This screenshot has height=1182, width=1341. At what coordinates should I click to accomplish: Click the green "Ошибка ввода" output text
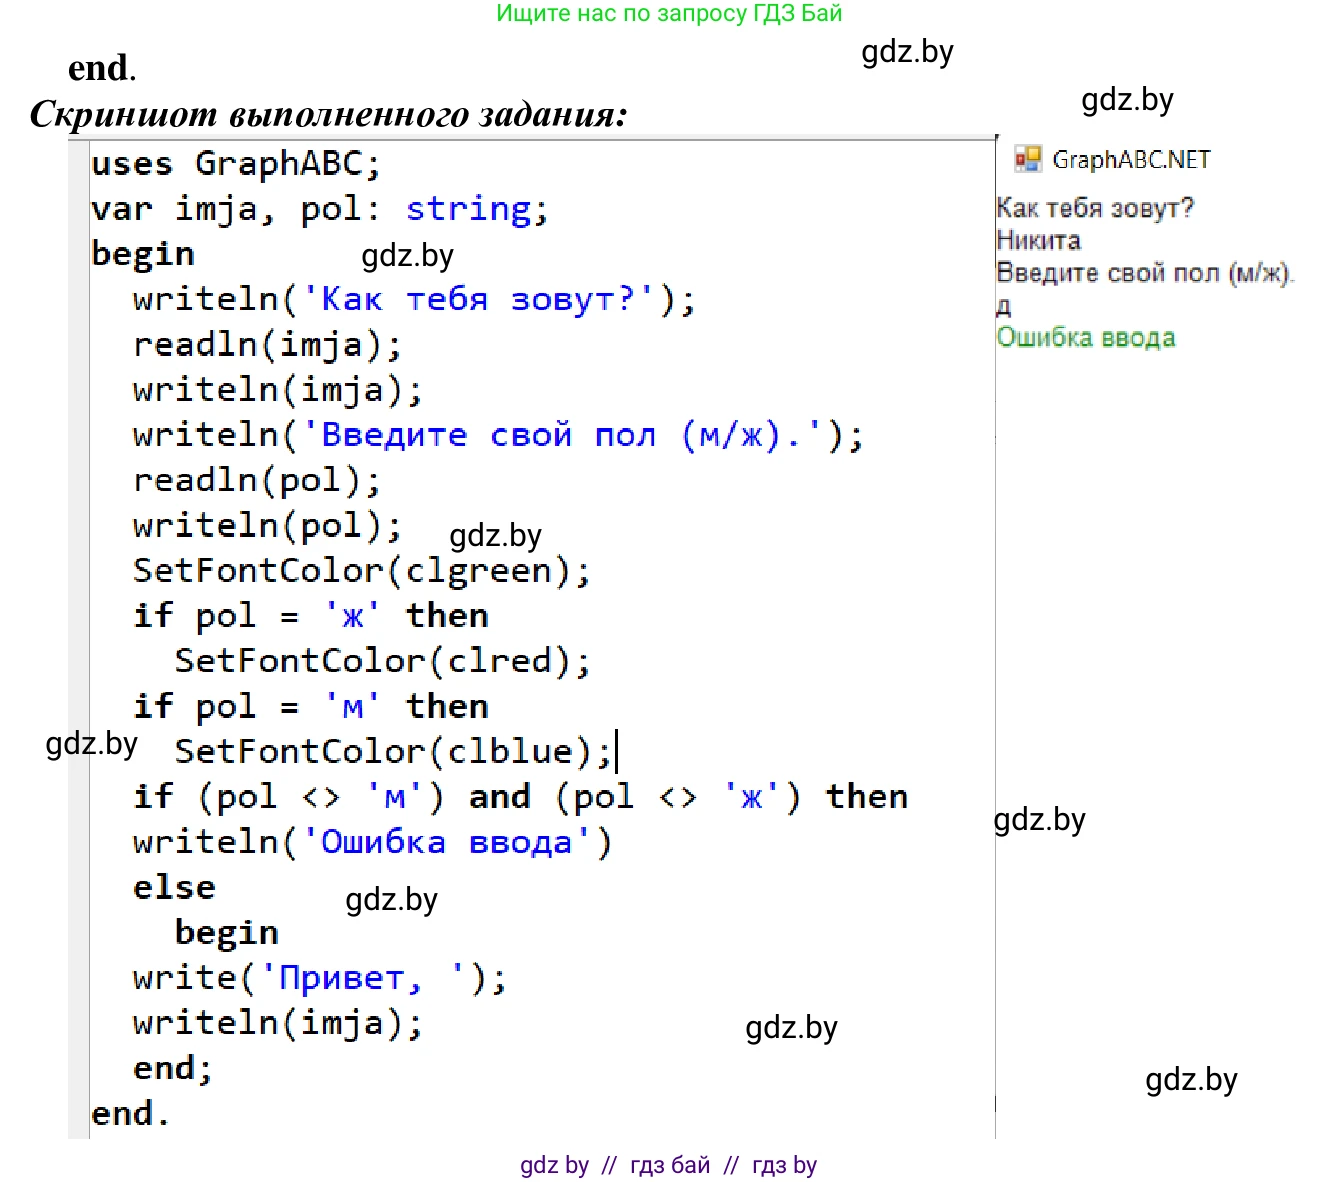click(1085, 338)
